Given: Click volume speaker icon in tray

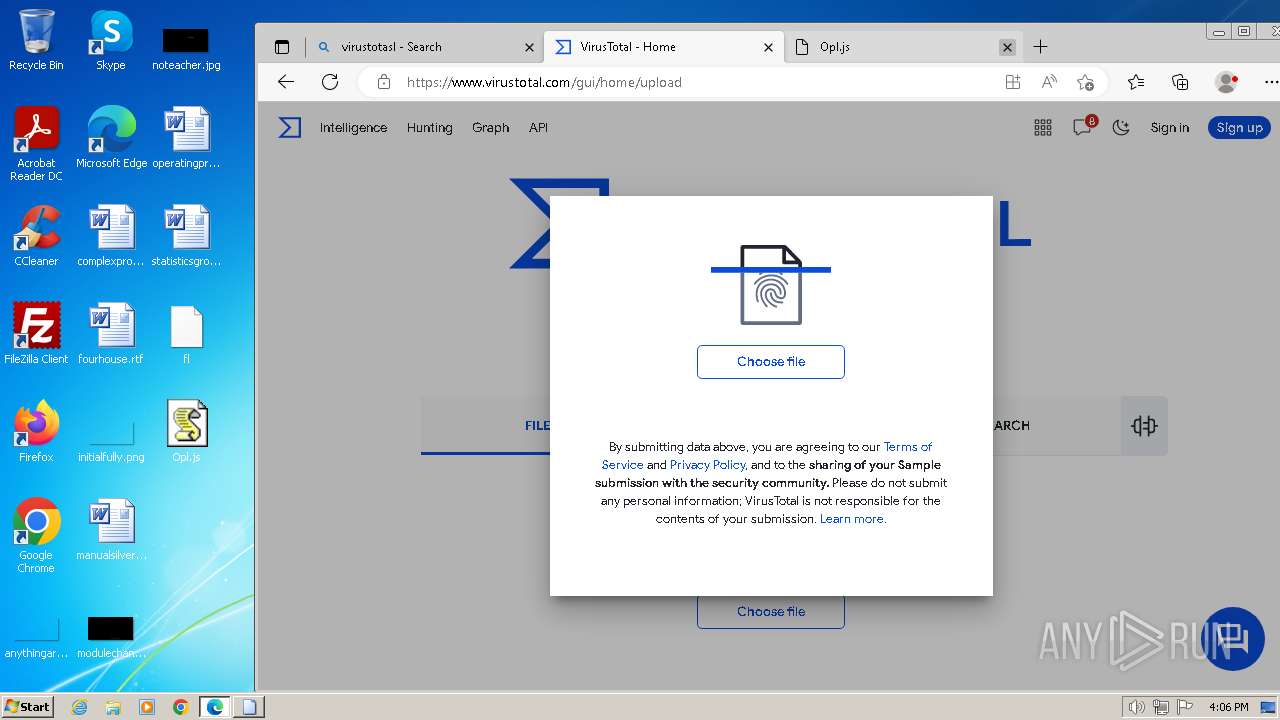Looking at the screenshot, I should pos(1136,707).
